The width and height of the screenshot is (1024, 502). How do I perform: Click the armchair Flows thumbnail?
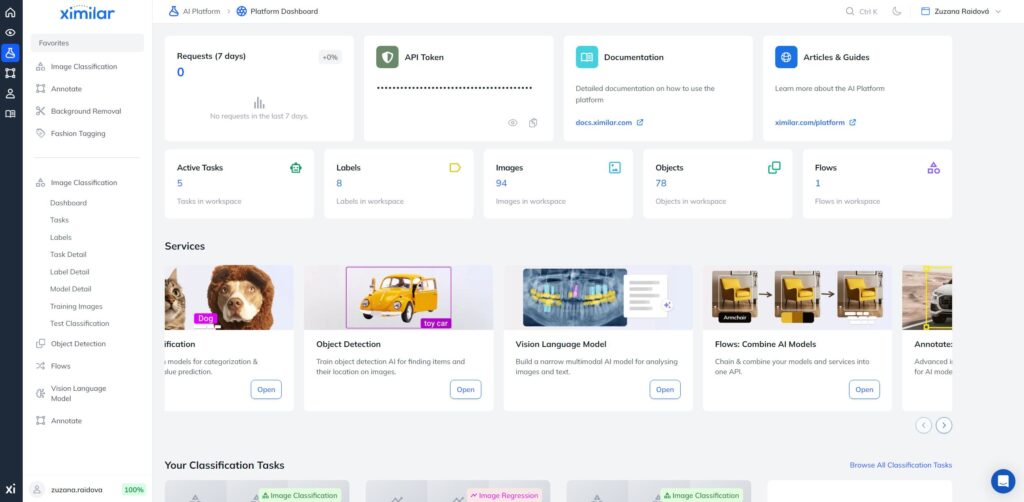(797, 297)
